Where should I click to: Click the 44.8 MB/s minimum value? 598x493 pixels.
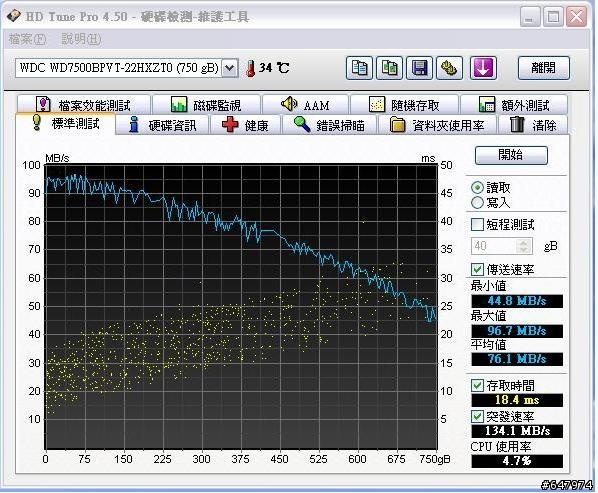tap(517, 301)
